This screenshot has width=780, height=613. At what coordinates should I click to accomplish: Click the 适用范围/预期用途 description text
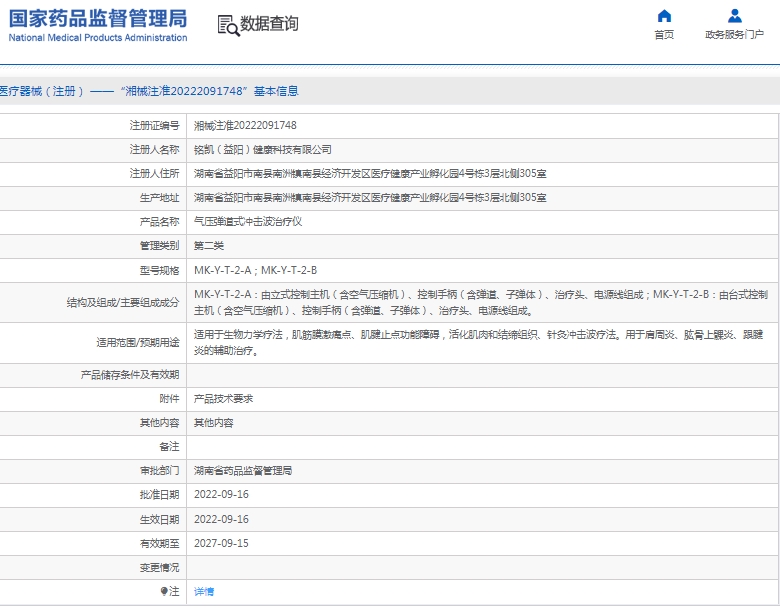(479, 343)
